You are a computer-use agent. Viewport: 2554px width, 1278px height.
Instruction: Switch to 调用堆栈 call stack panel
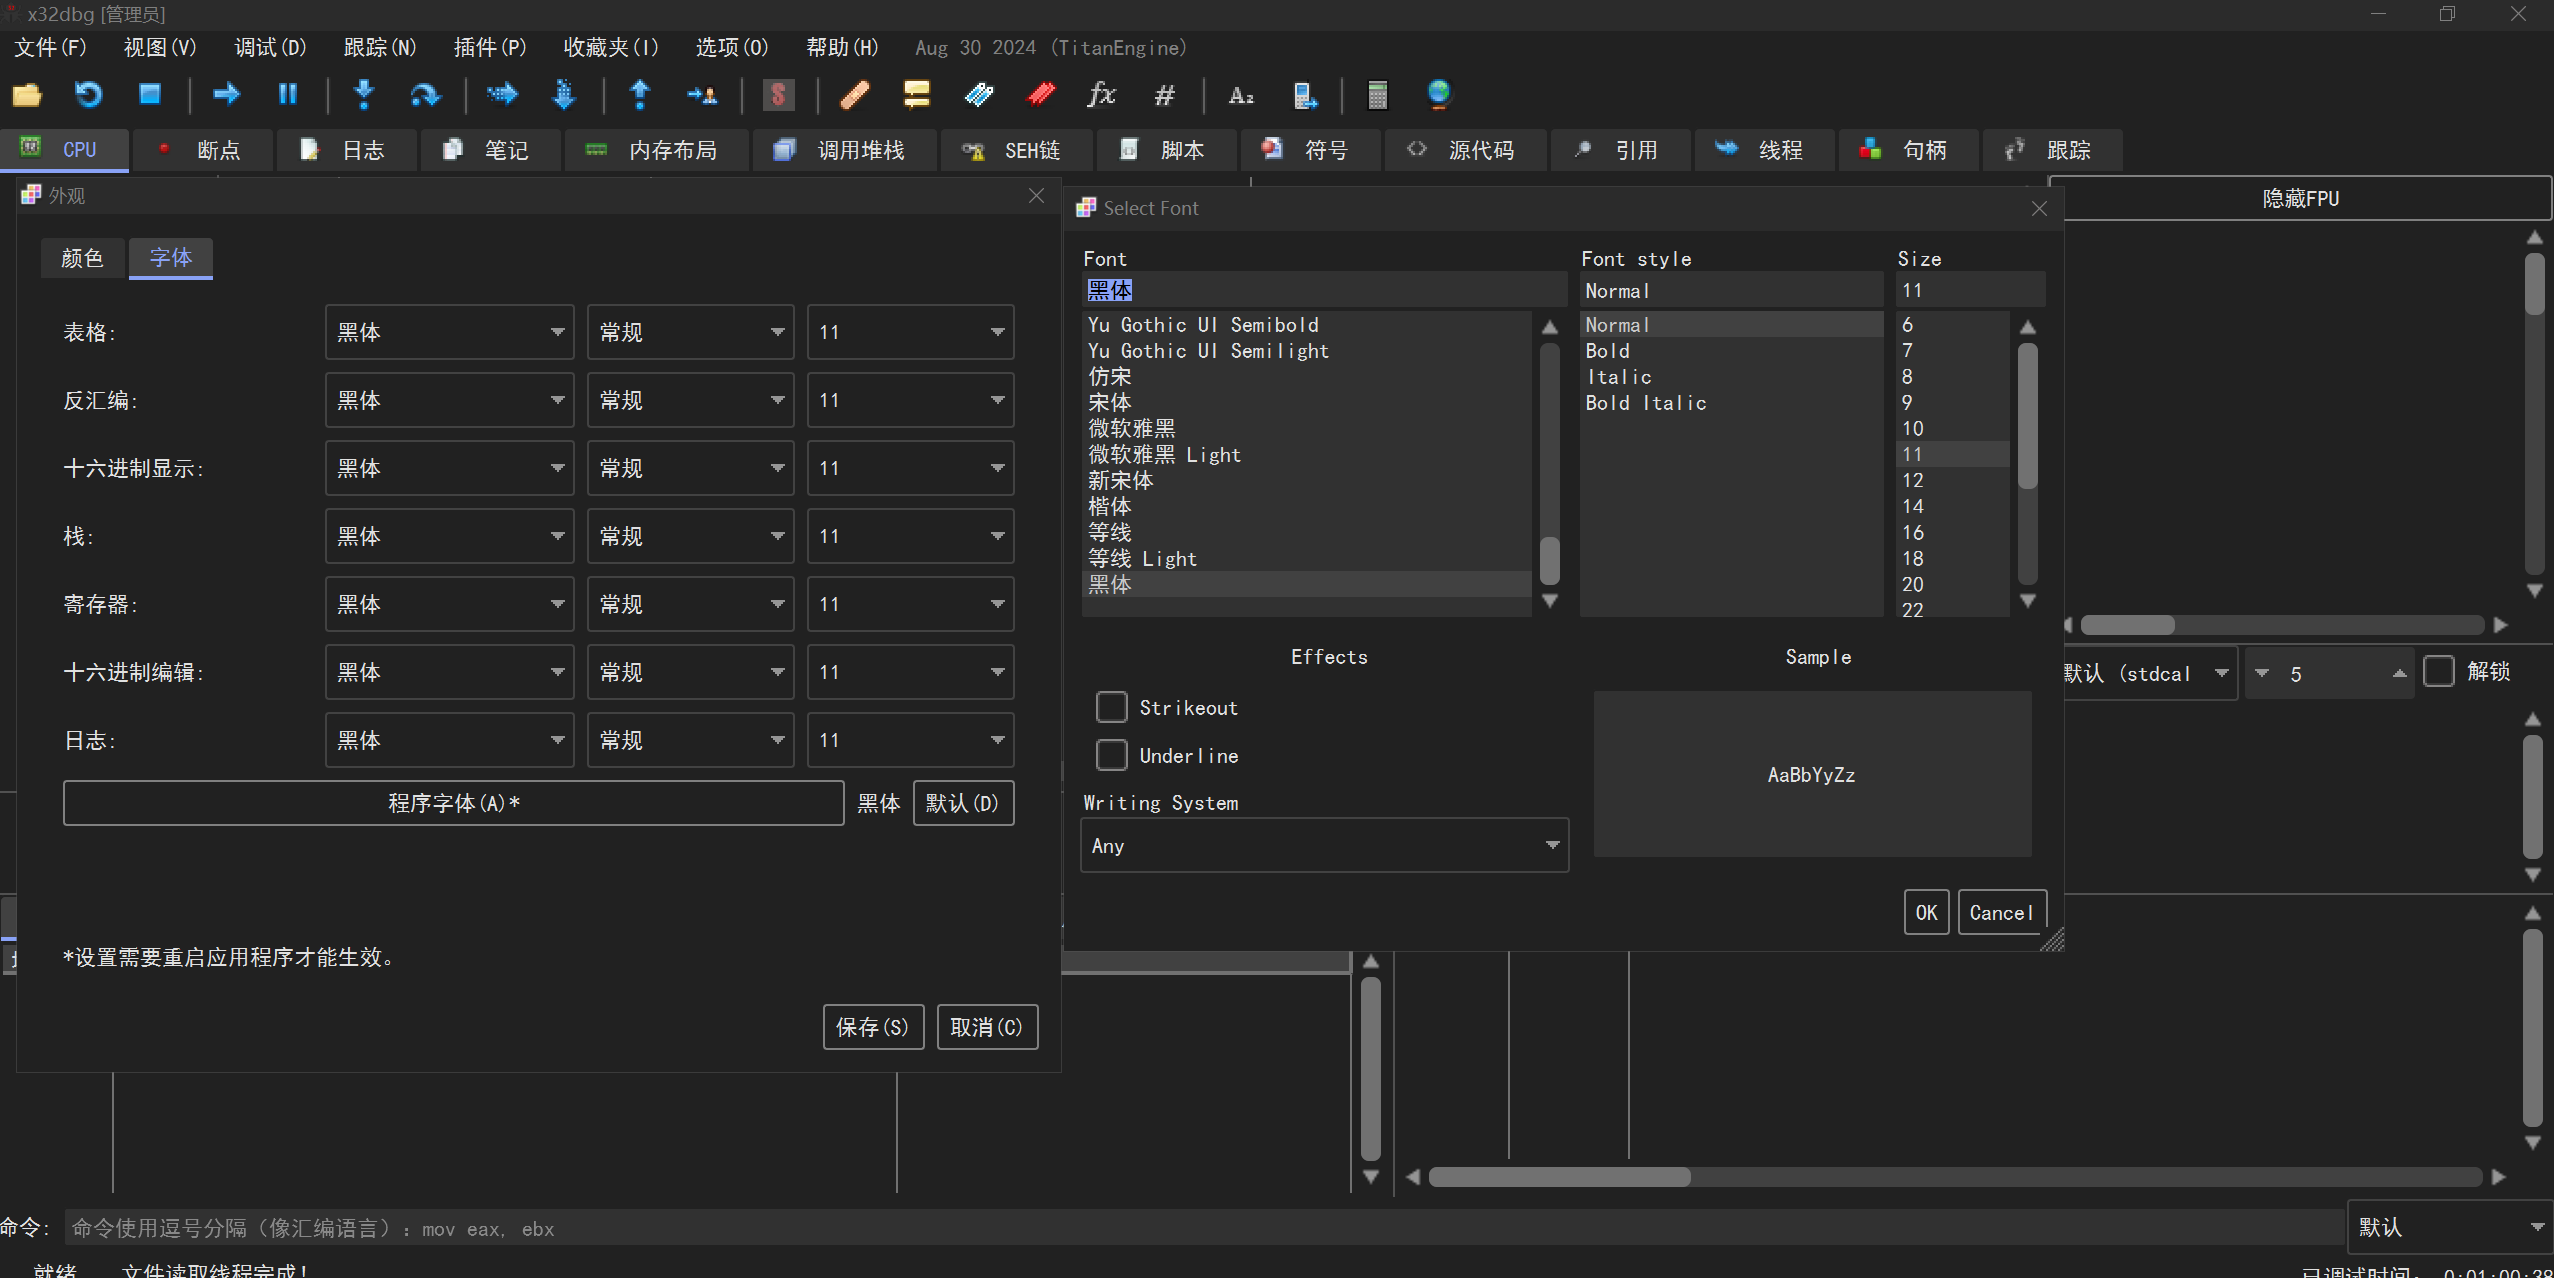856,148
